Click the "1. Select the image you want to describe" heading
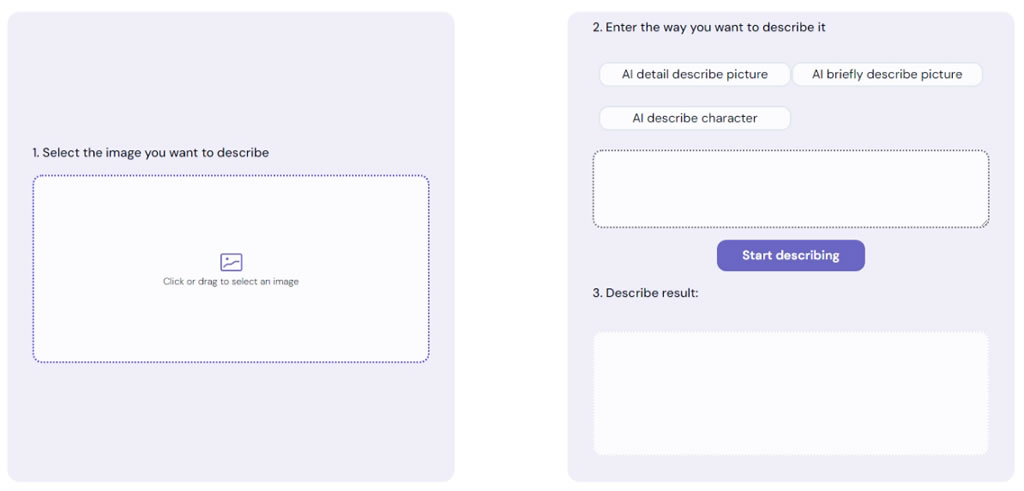The height and width of the screenshot is (491, 1024). [x=151, y=153]
